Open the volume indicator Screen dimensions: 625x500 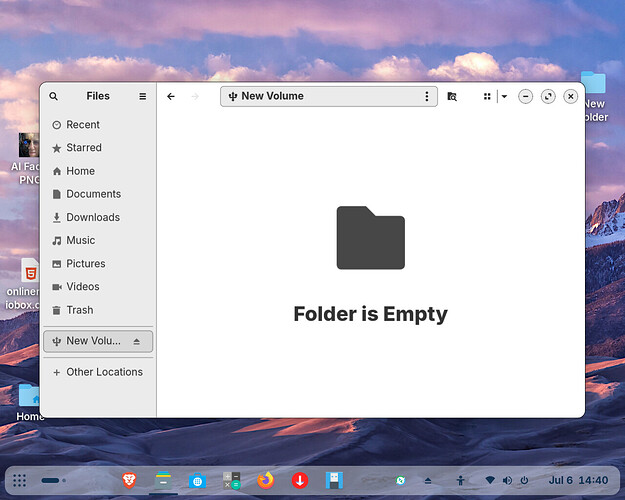(x=507, y=480)
